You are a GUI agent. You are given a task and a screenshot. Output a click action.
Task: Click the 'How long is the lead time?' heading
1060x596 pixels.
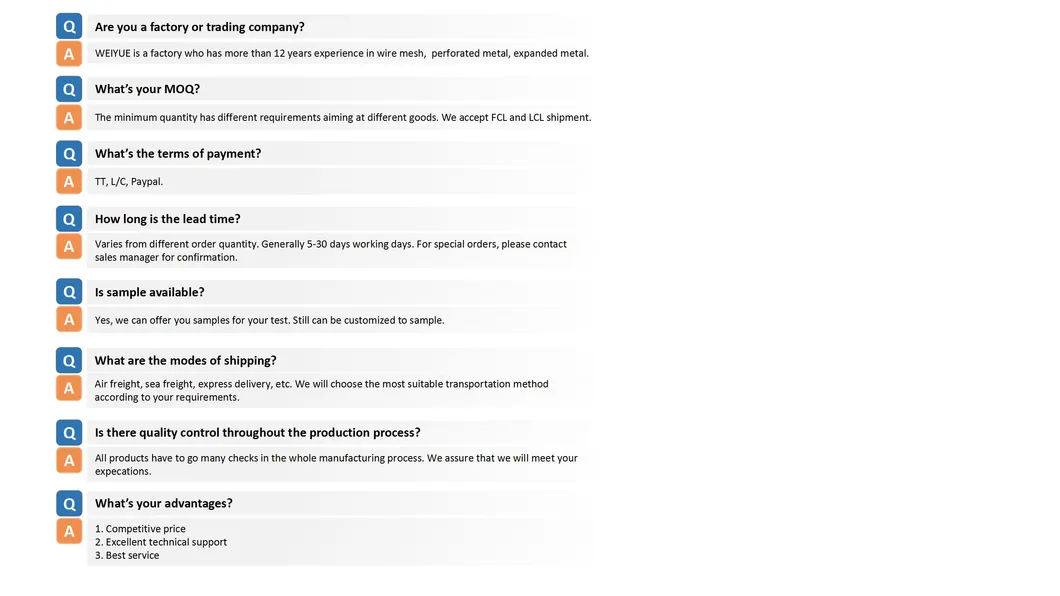(x=167, y=219)
